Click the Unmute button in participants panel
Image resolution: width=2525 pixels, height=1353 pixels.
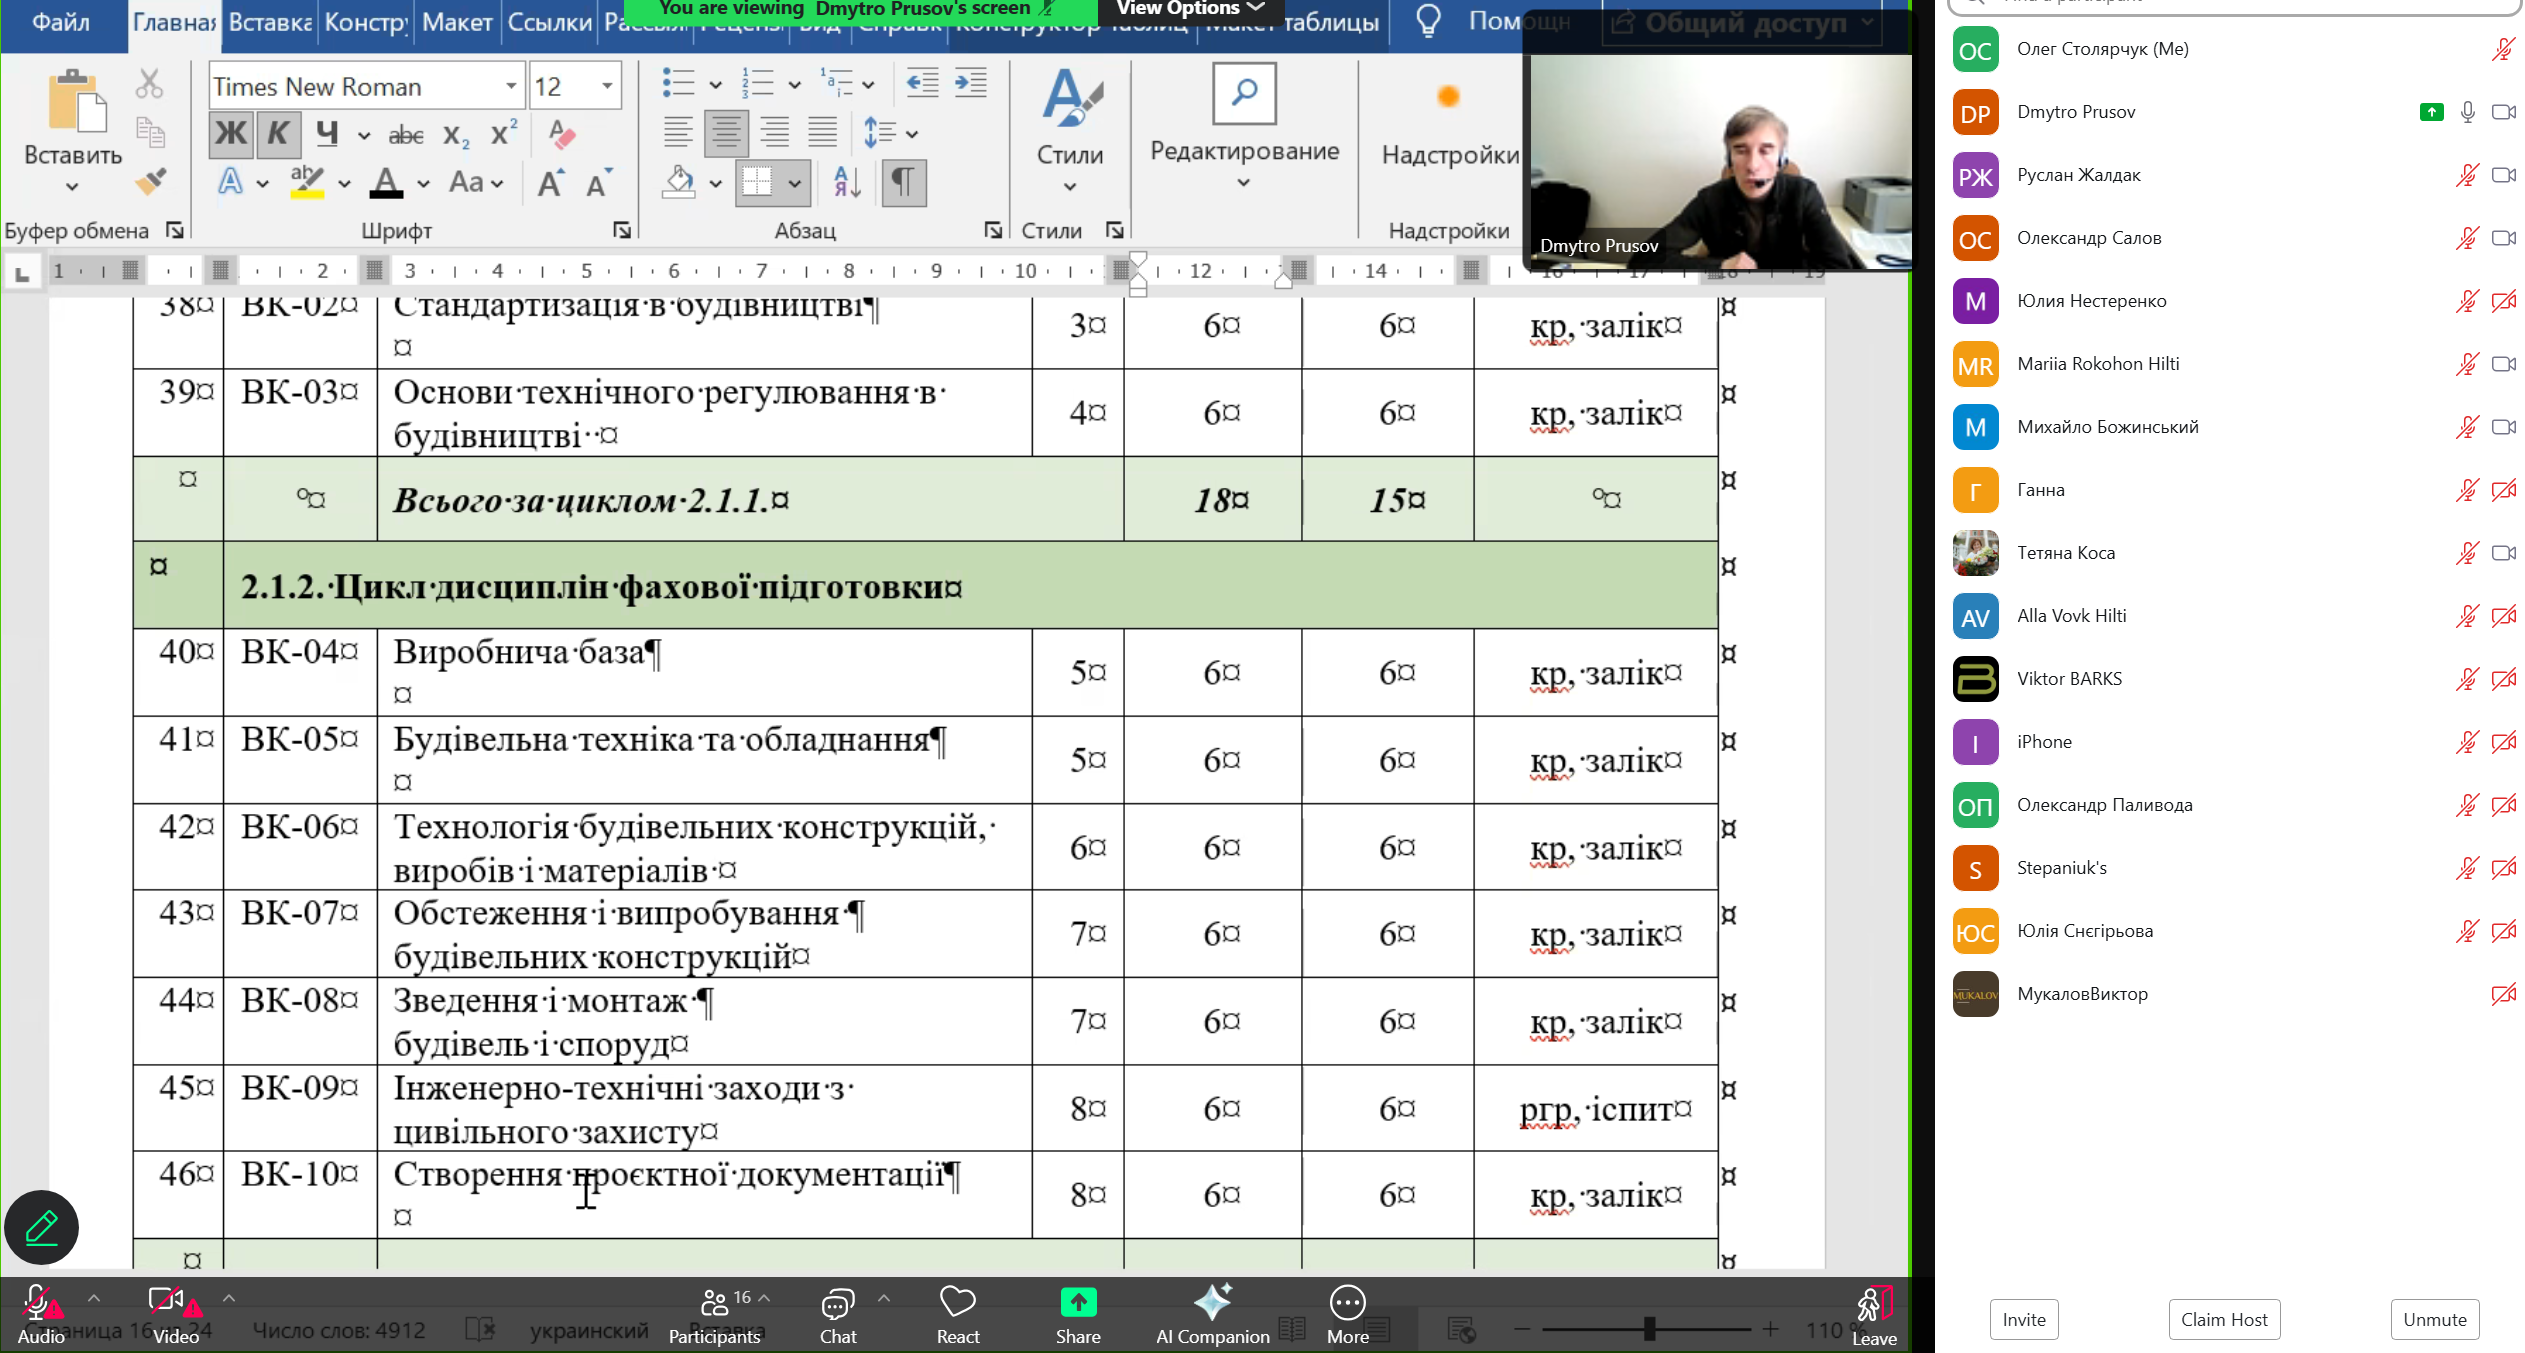[2435, 1319]
